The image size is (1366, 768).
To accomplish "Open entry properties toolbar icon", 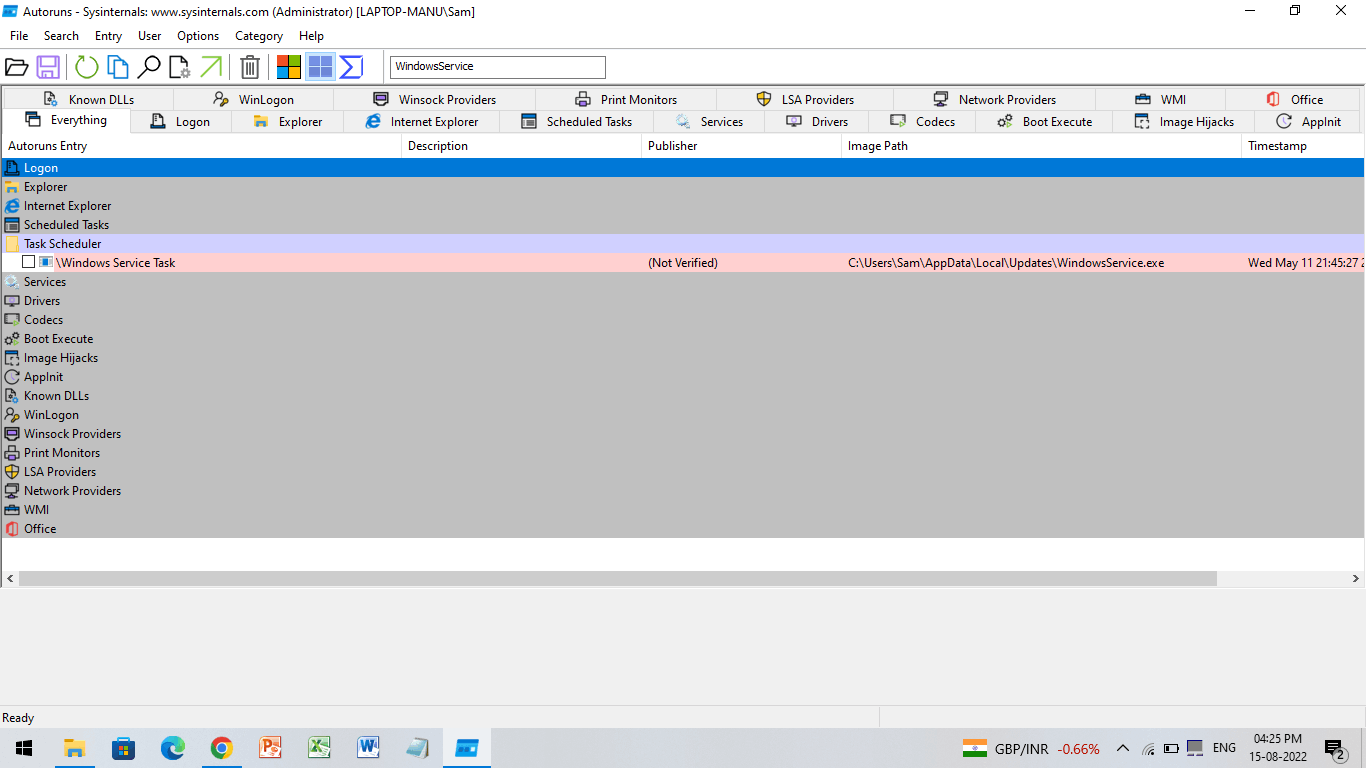I will coord(179,67).
